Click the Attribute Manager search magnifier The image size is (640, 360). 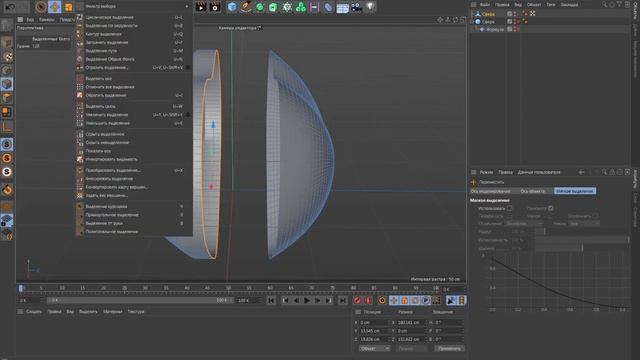tap(604, 172)
